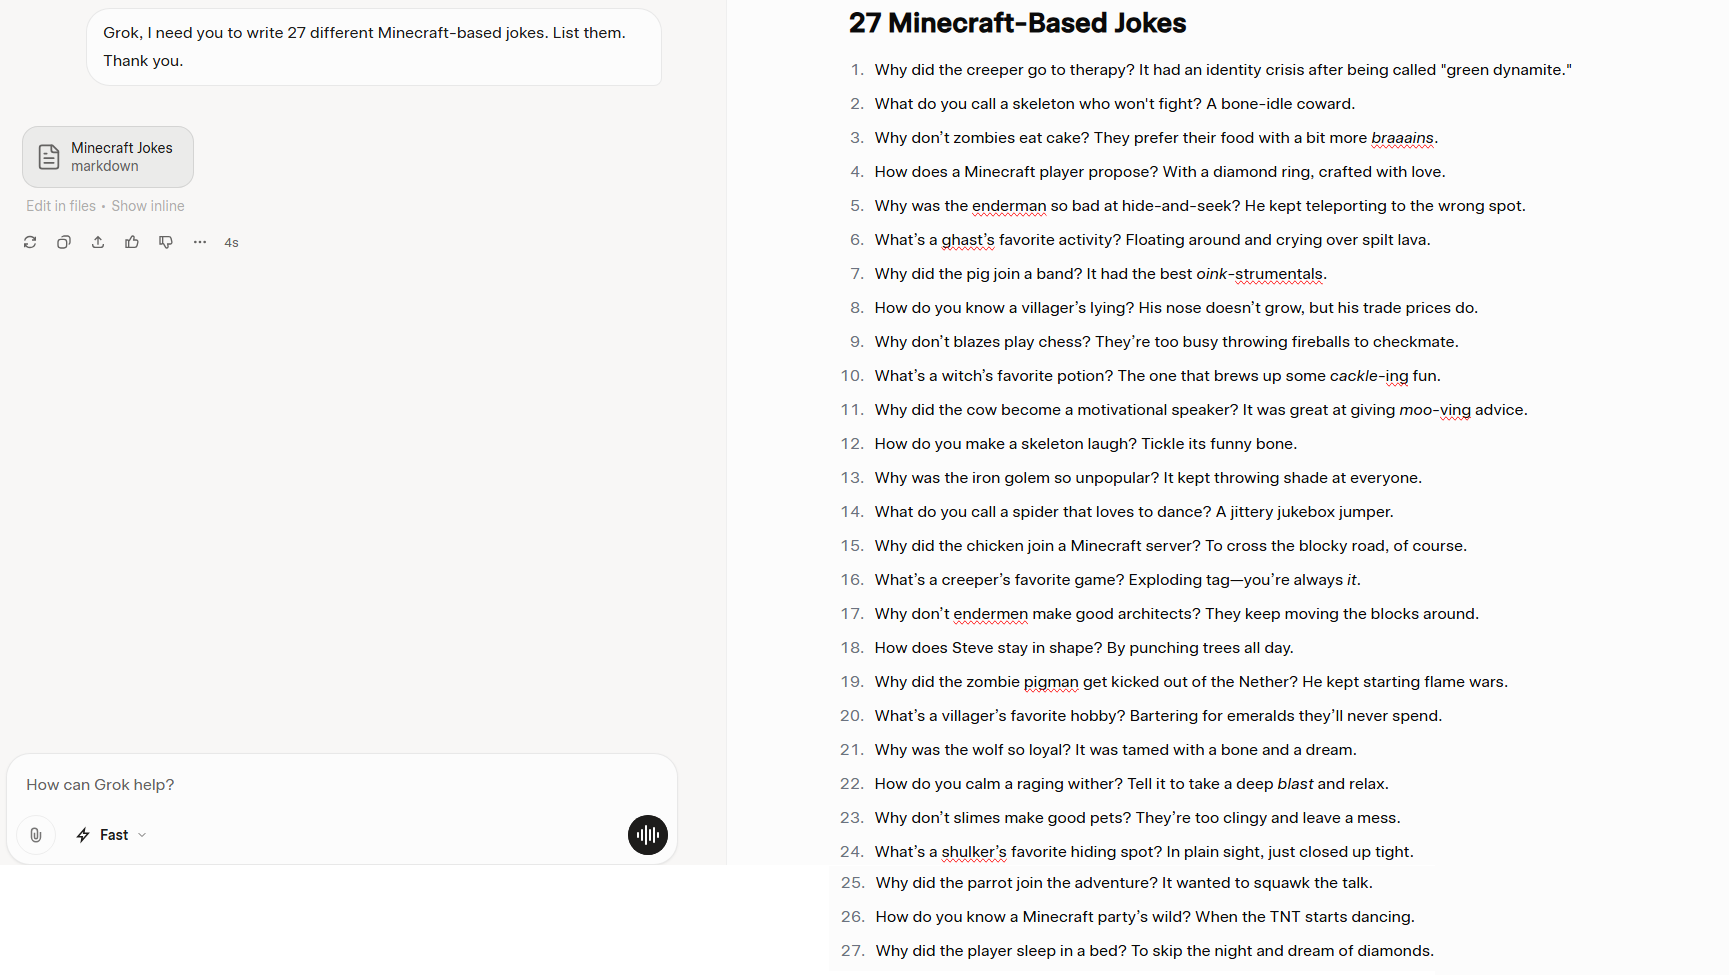Screen dimensions: 1729x975
Task: Click the regenerate response icon
Action: coord(30,242)
